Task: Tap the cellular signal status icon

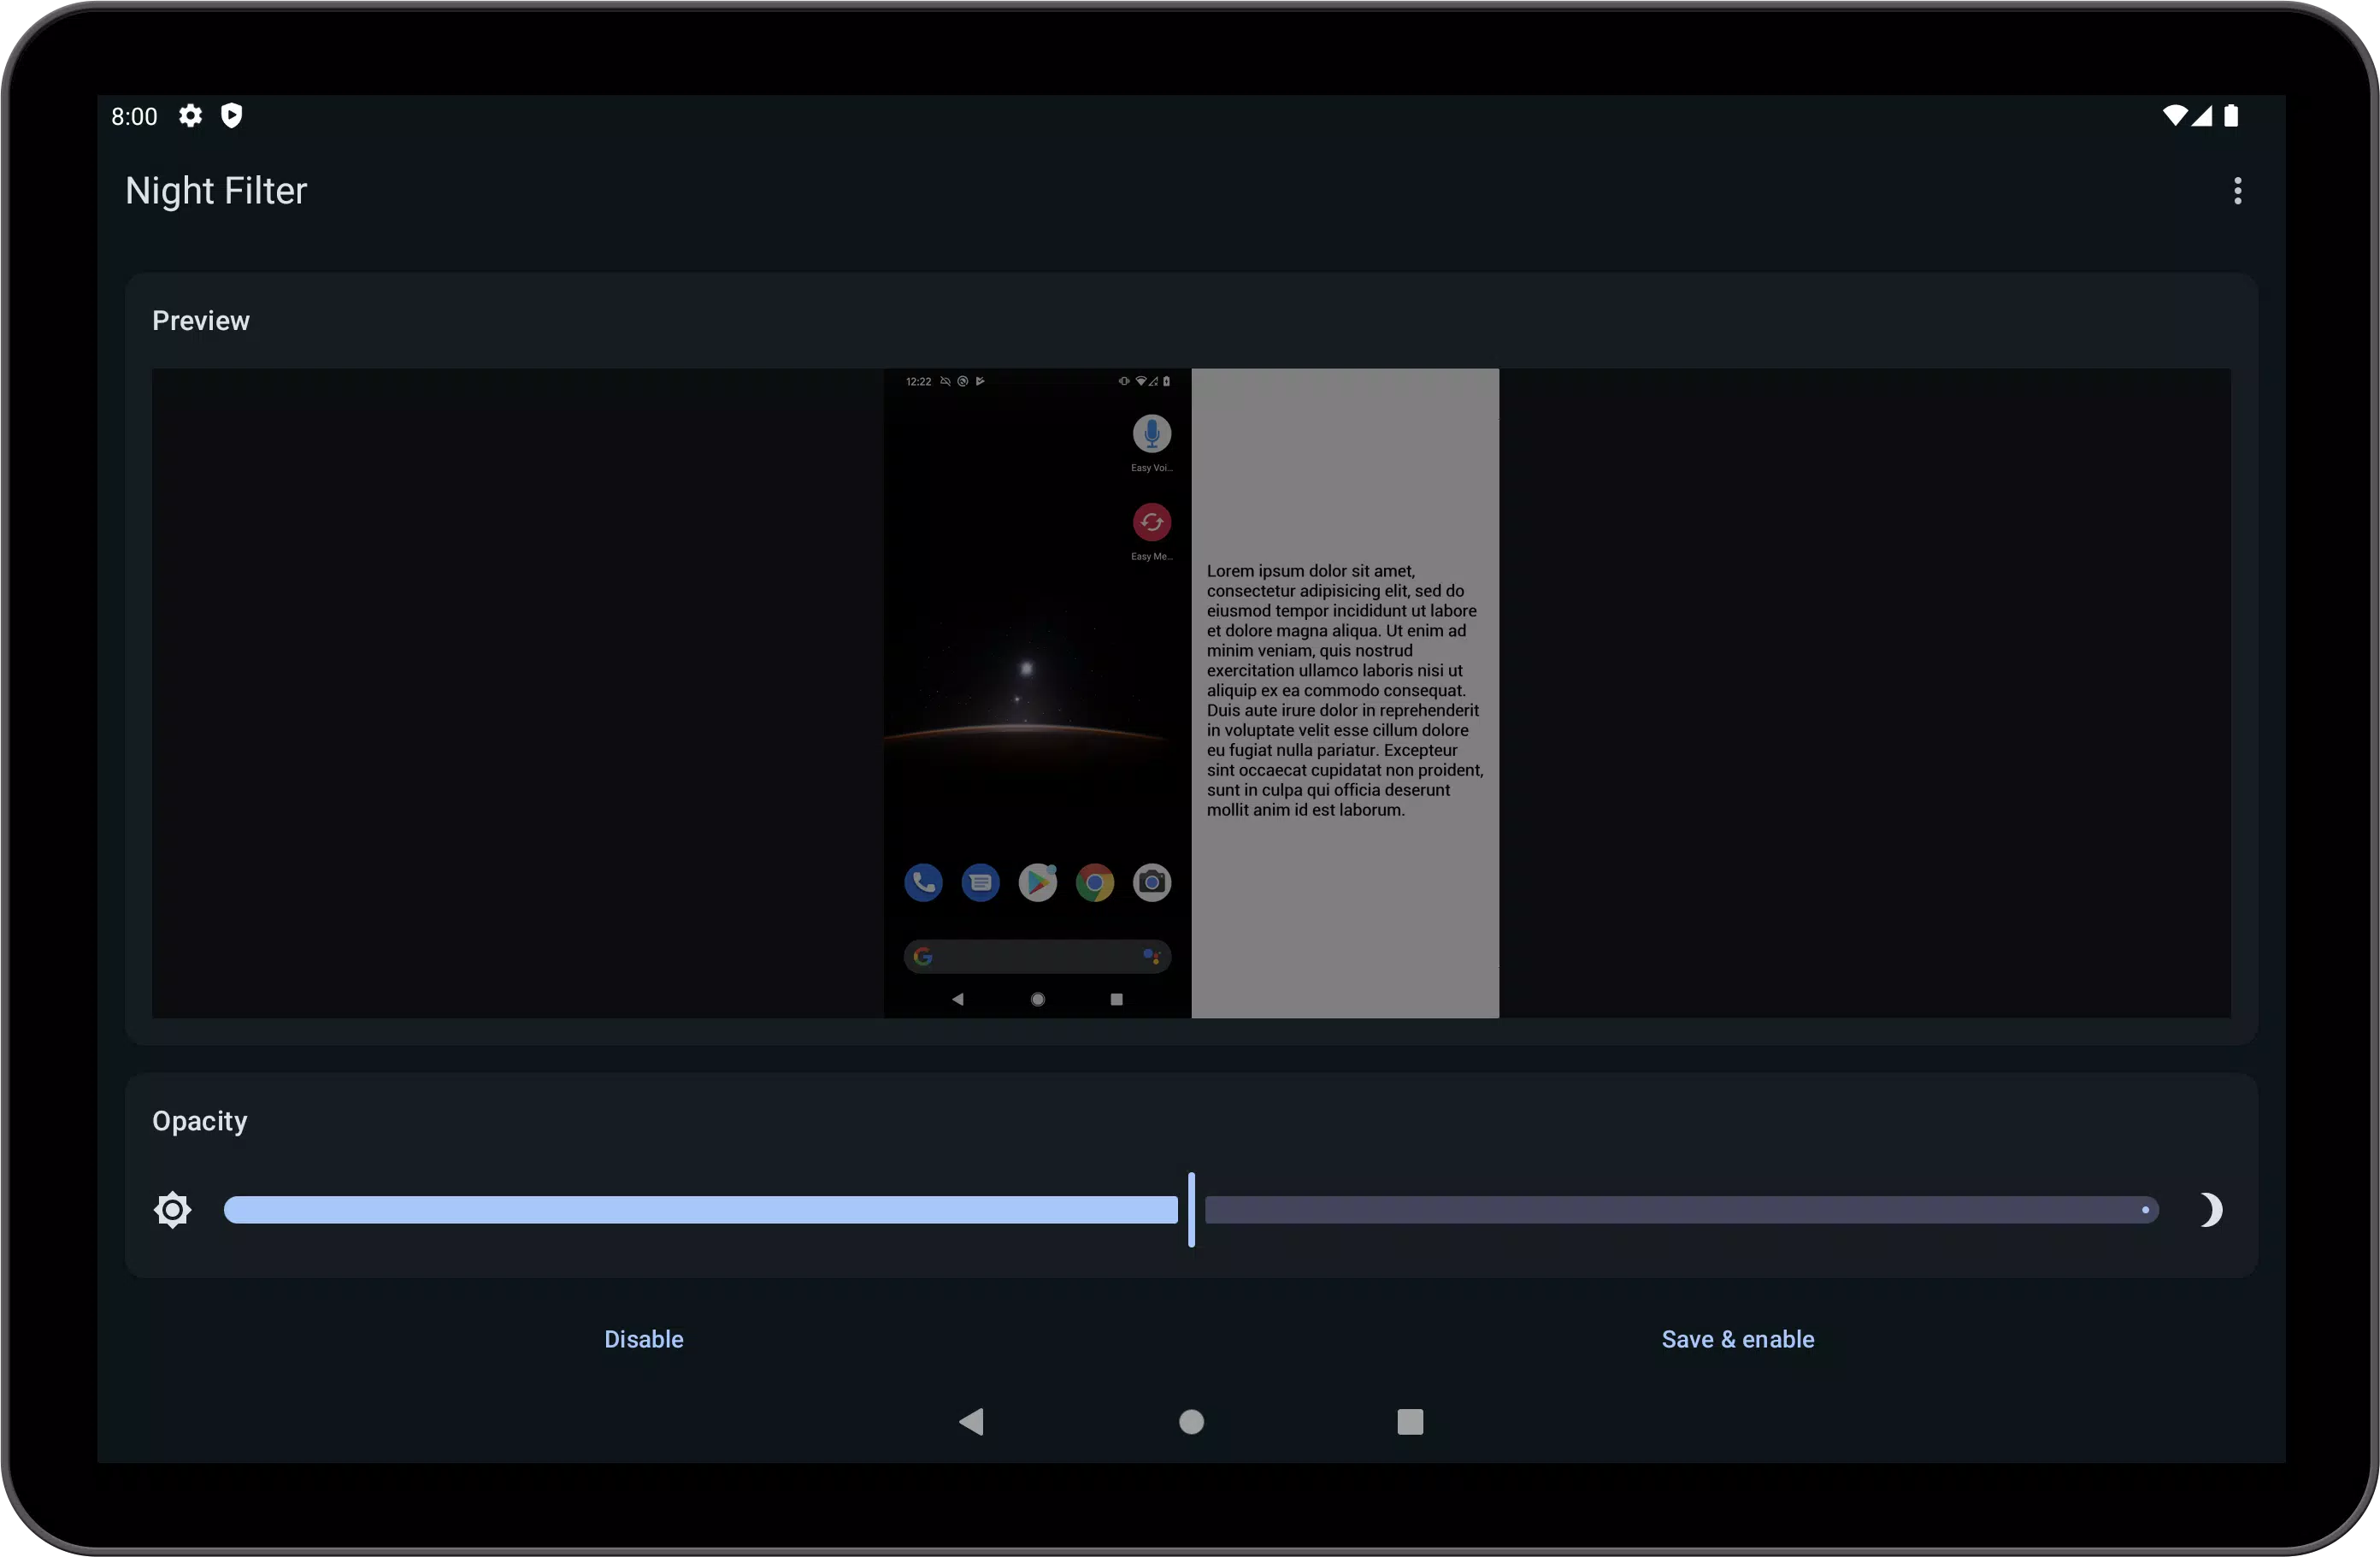Action: [x=2202, y=116]
